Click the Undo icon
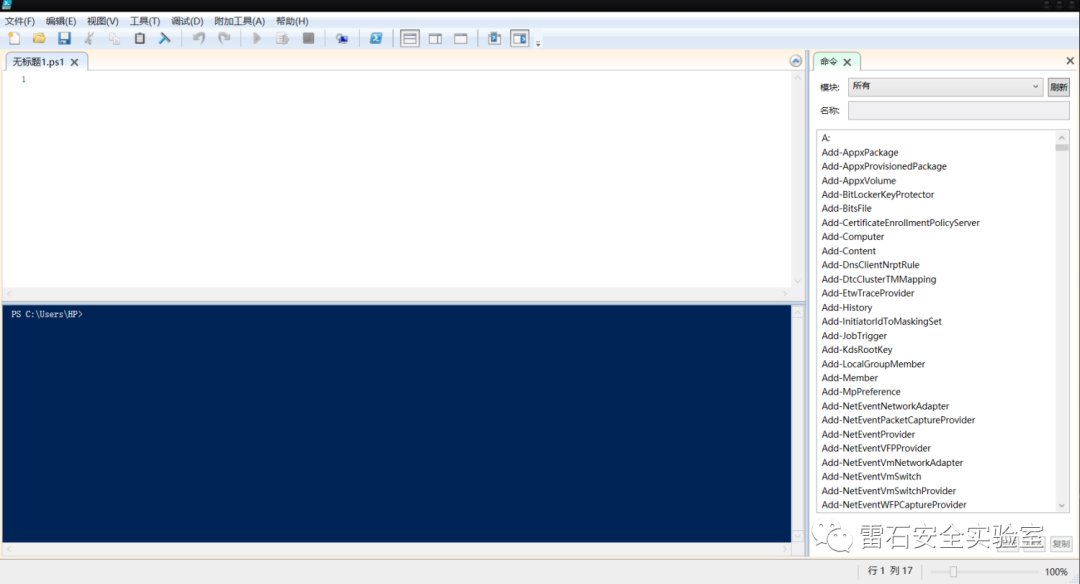Viewport: 1080px width, 584px height. (x=196, y=38)
